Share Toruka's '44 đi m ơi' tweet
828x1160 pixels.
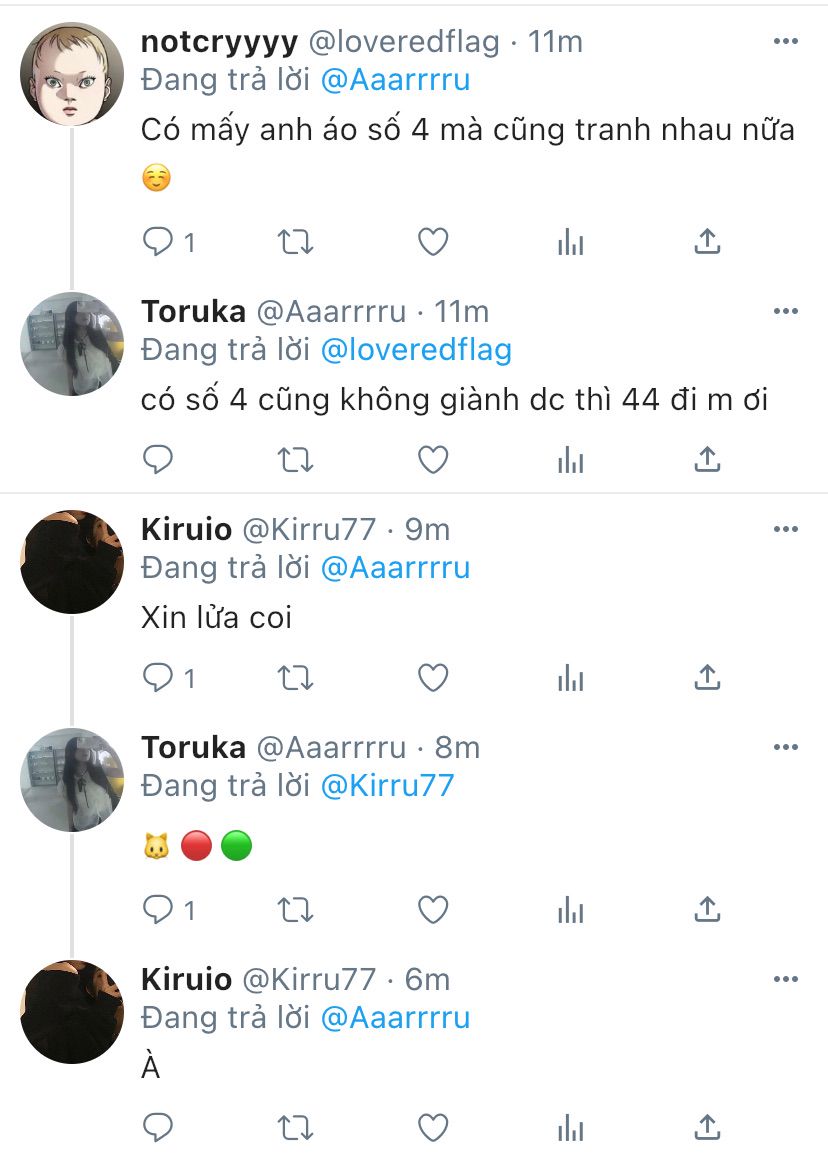[x=707, y=459]
